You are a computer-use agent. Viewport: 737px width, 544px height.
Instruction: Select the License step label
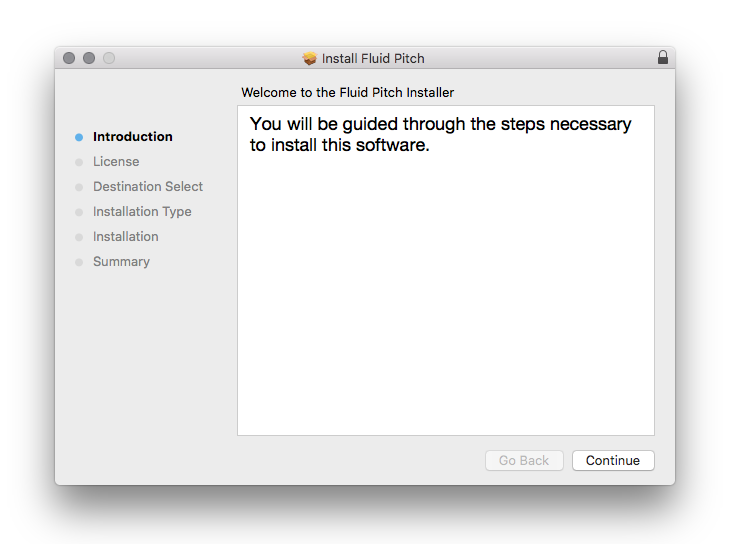(116, 162)
